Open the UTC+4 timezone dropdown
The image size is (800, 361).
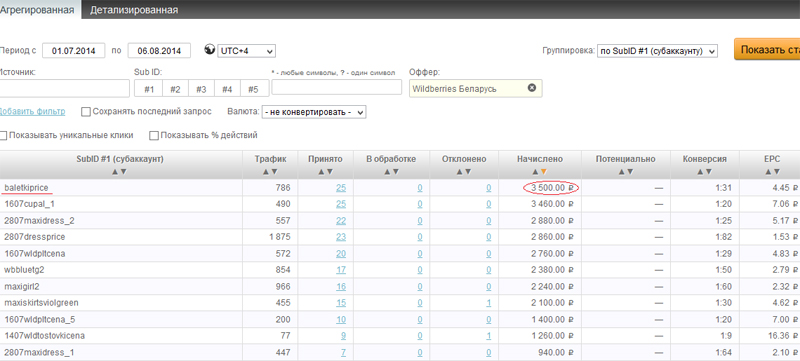click(x=246, y=50)
